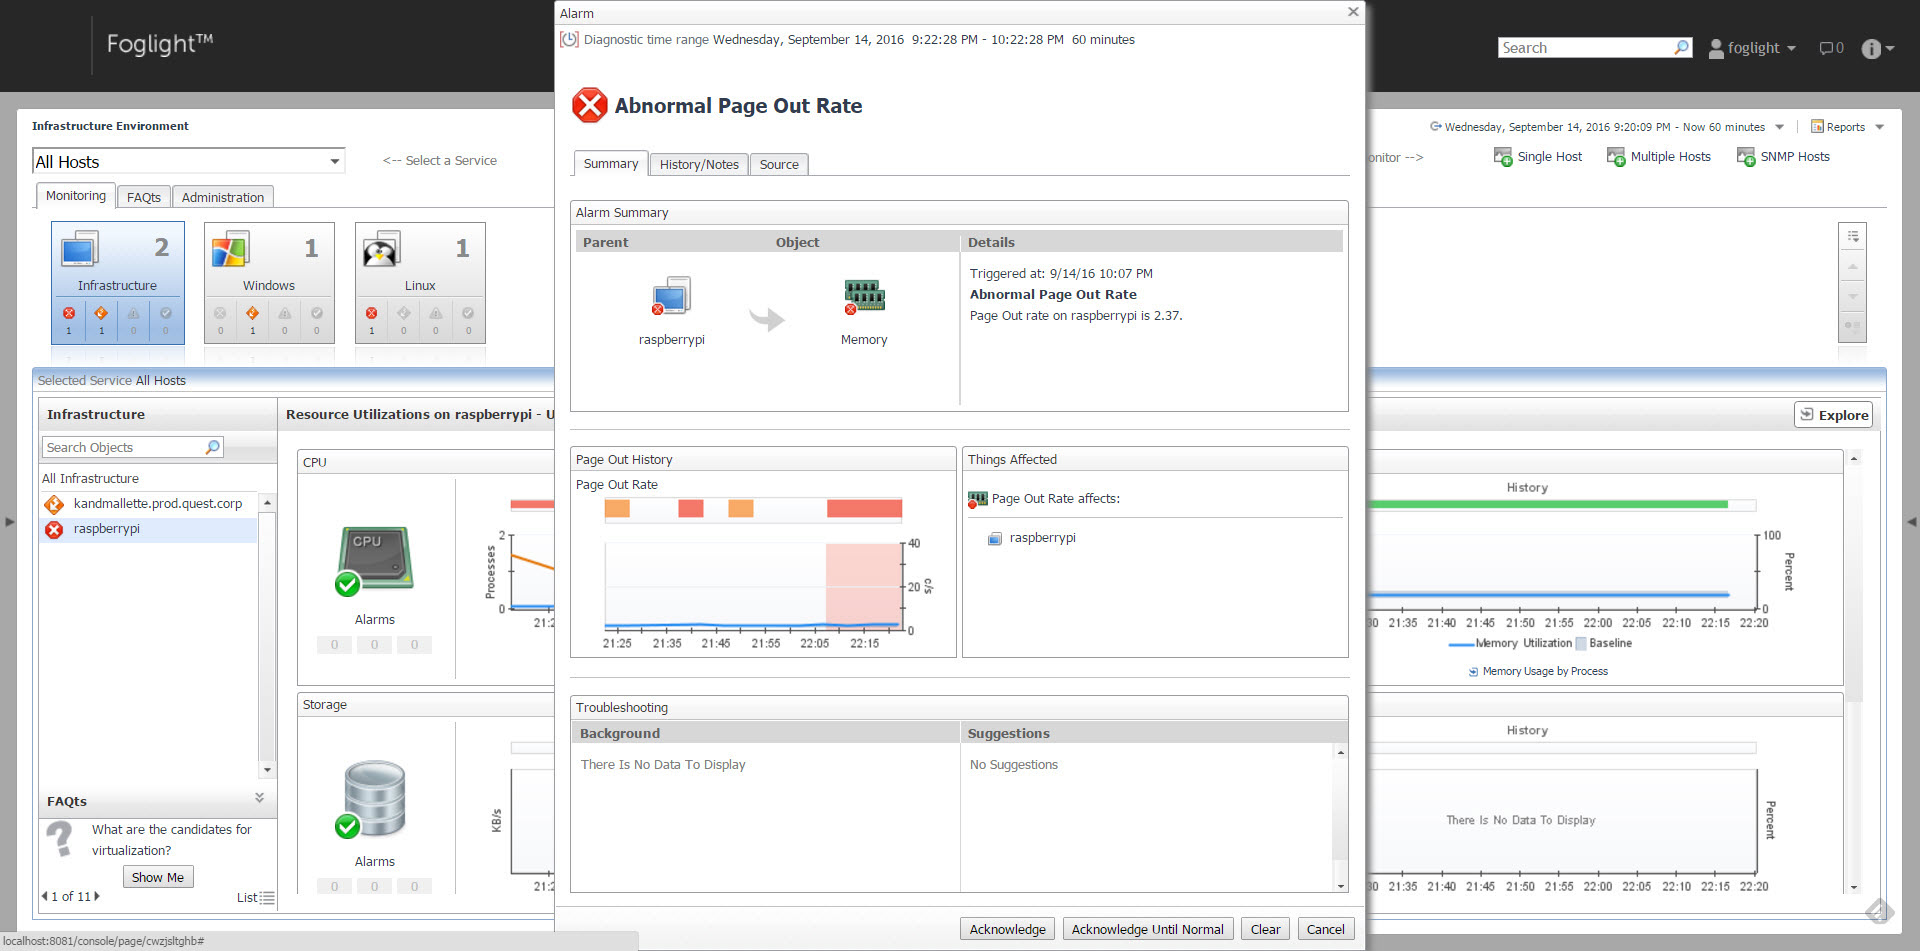Screen dimensions: 1920x951
Task: Open the info help icon in the header
Action: click(x=1871, y=48)
